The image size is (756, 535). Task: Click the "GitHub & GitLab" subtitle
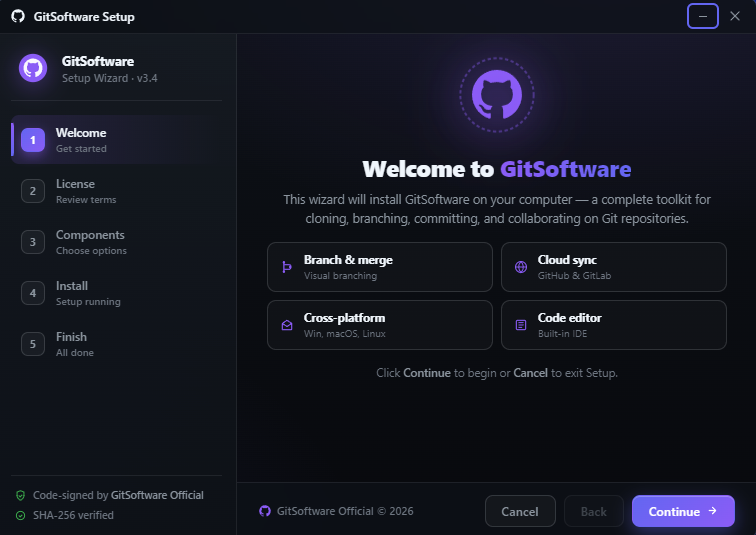point(574,276)
